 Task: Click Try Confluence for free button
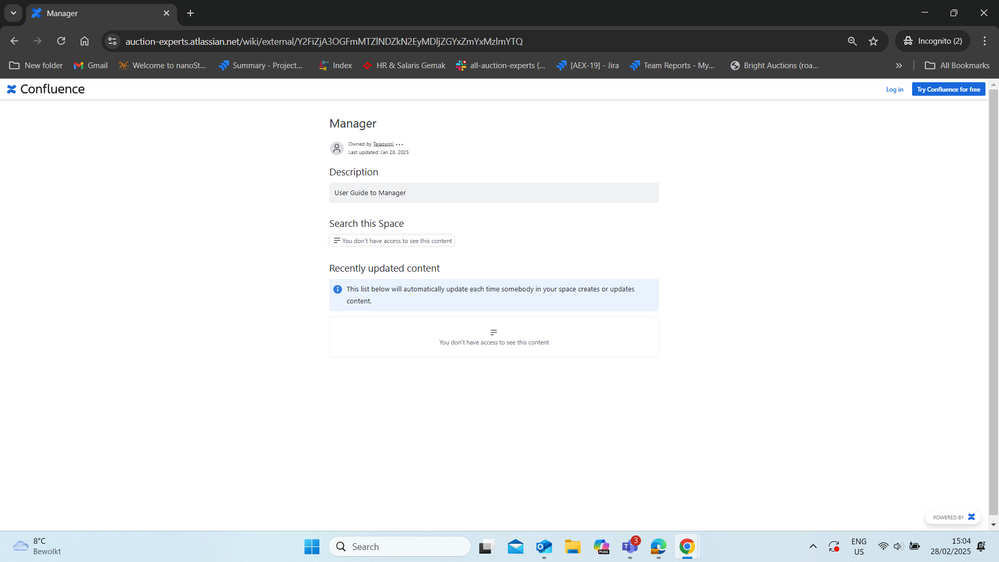(x=948, y=89)
